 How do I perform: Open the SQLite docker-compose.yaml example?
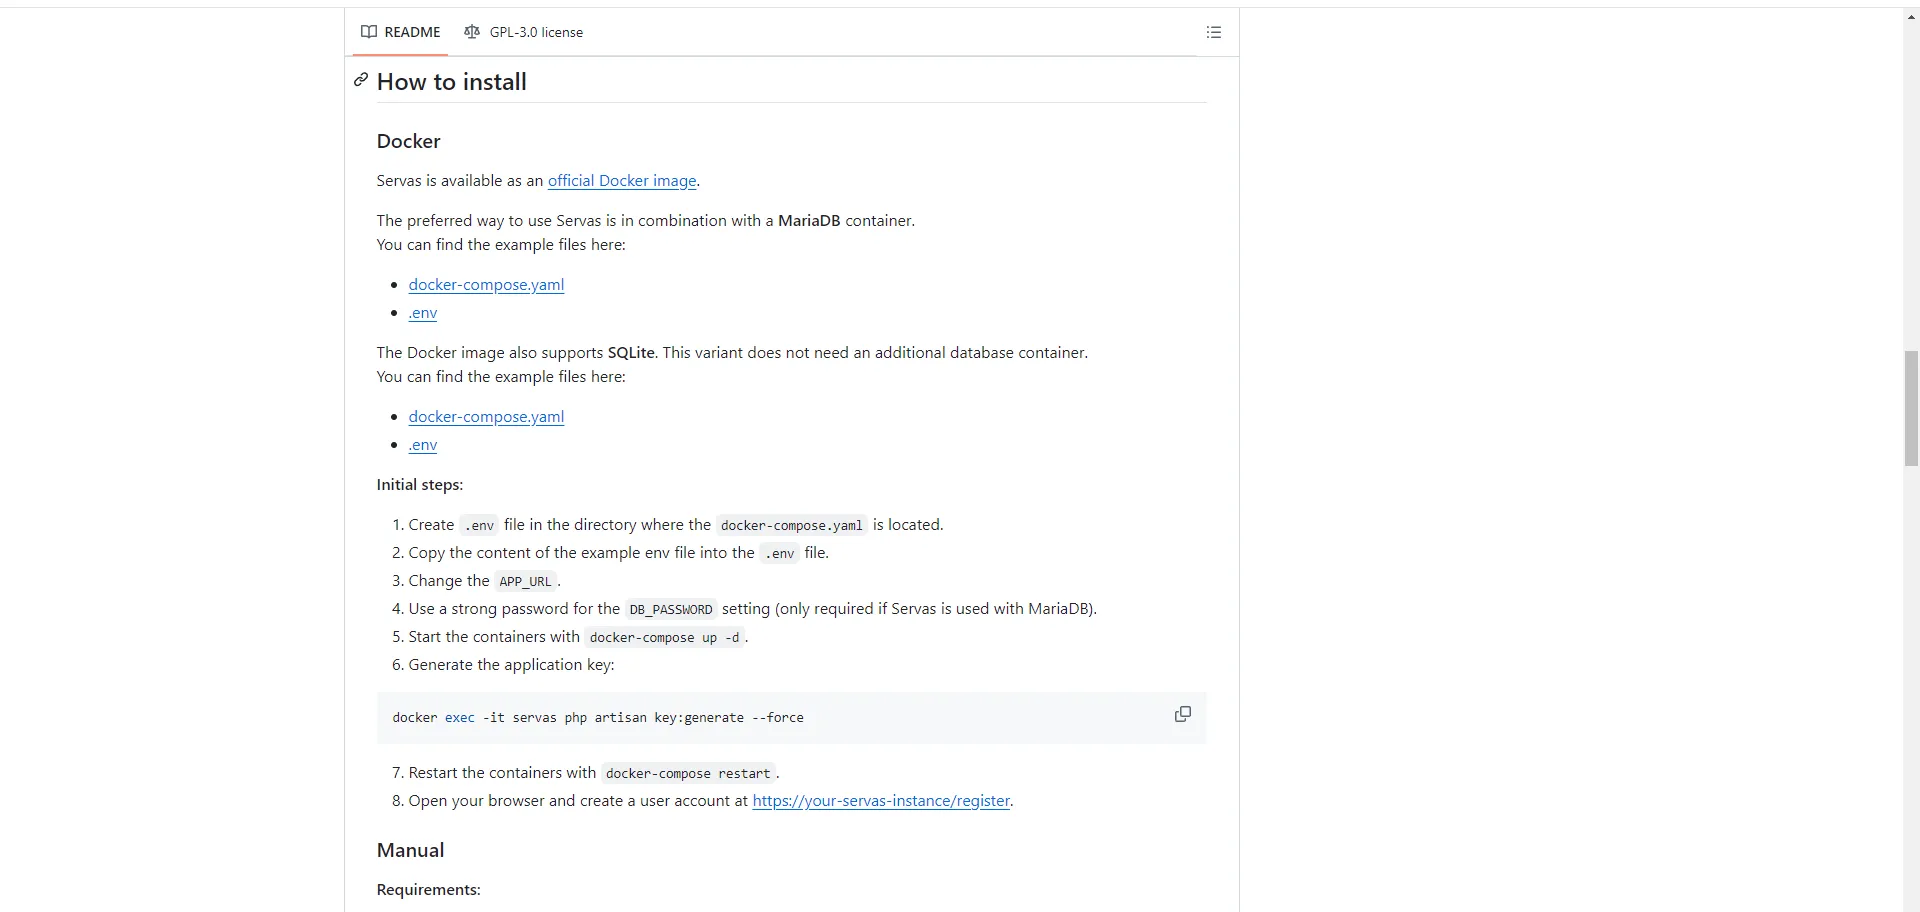tap(486, 417)
